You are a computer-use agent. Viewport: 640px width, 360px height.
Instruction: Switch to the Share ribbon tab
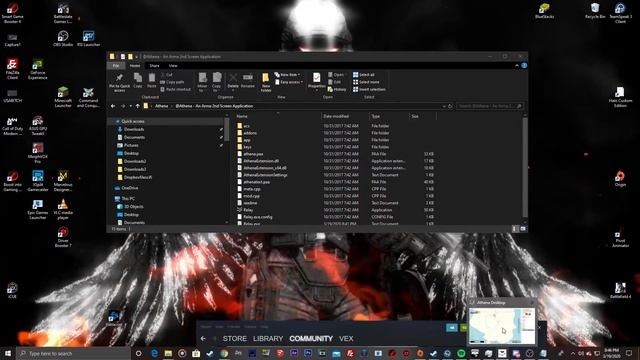point(154,65)
